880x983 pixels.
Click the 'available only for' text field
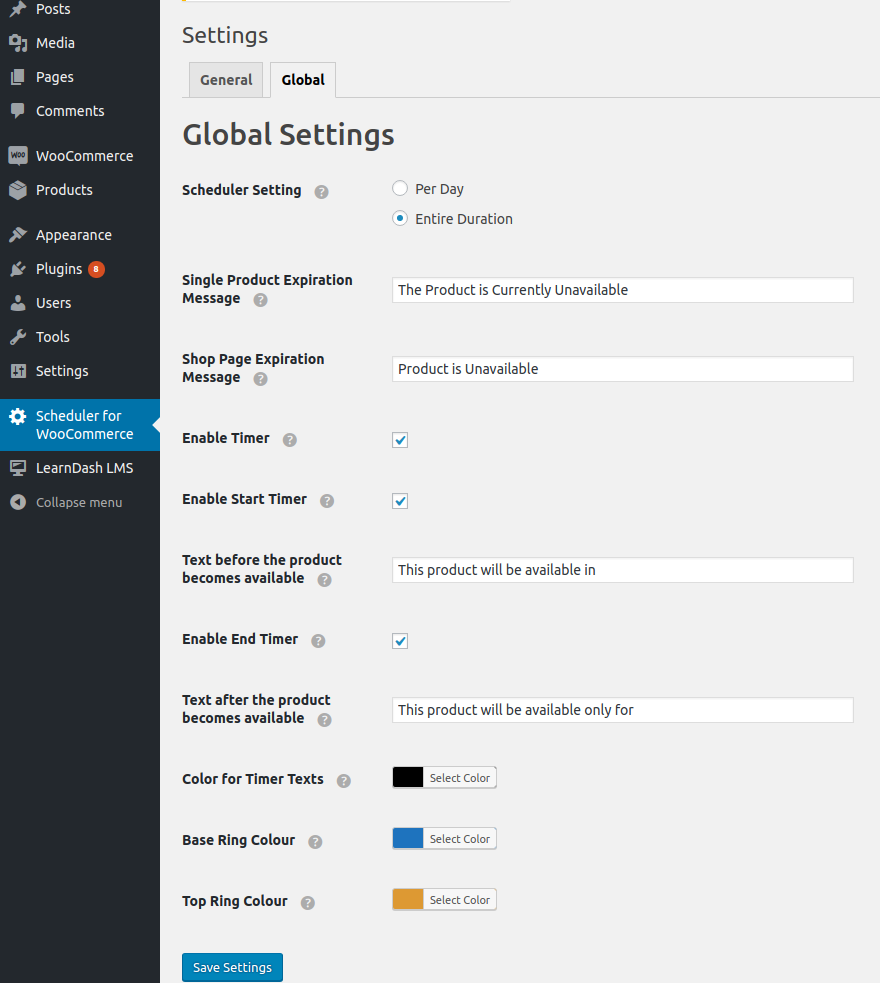622,710
